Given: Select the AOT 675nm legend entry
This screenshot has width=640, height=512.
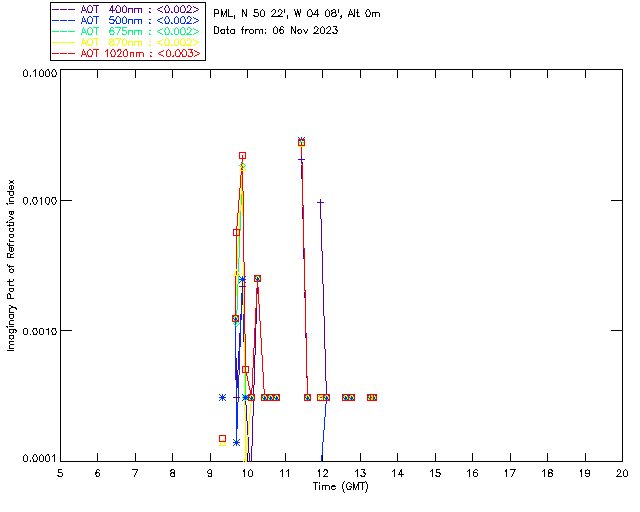Looking at the screenshot, I should pos(127,31).
